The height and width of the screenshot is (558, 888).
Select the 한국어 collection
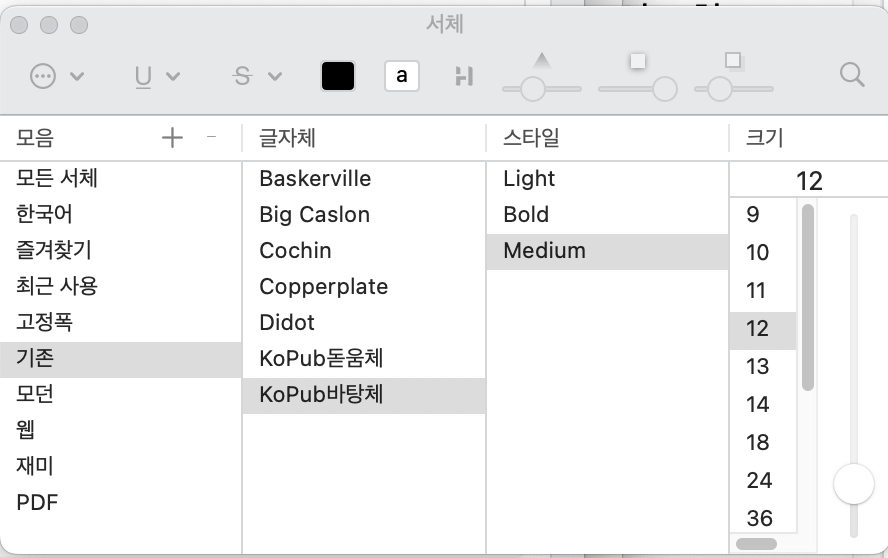(121, 214)
